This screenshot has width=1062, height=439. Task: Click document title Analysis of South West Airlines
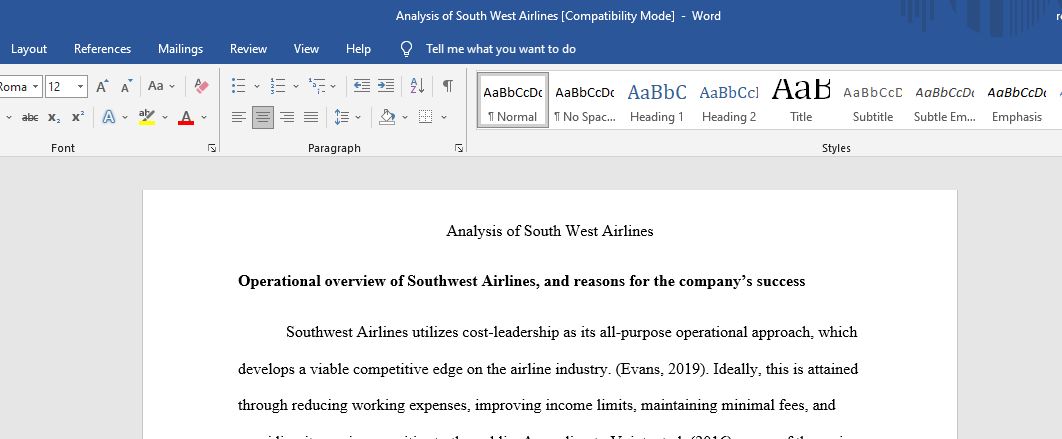[549, 231]
